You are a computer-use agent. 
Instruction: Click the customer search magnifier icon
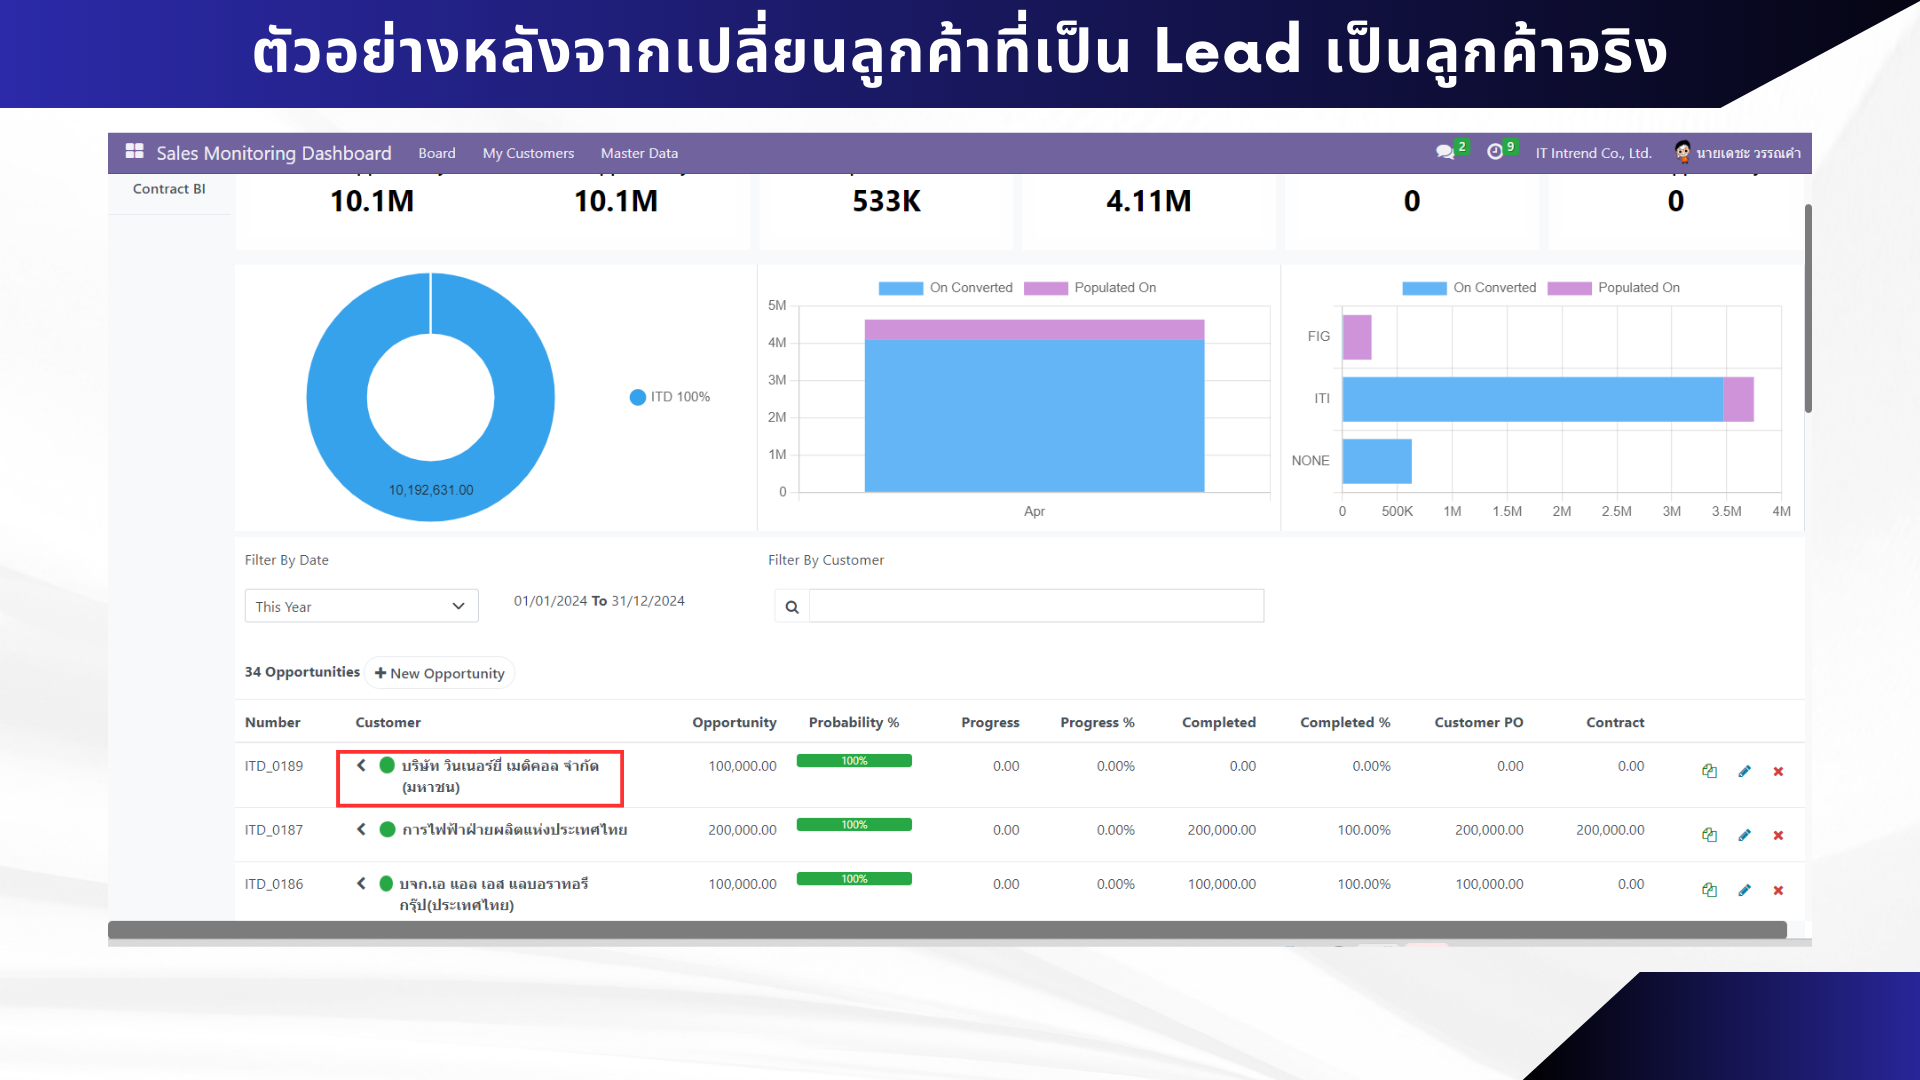point(792,607)
